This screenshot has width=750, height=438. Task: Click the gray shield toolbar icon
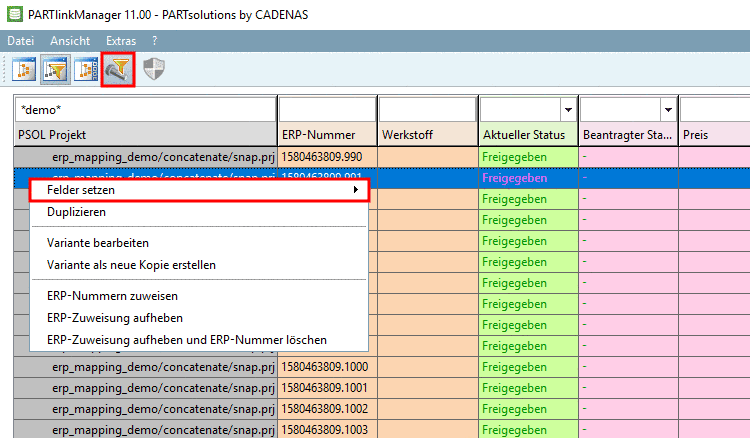154,70
